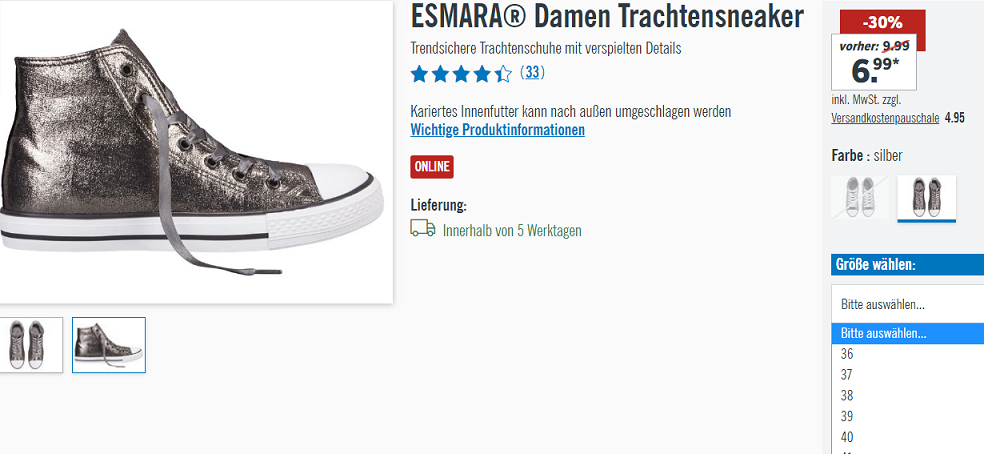
Task: Open the 33 reviews link
Action: 532,73
